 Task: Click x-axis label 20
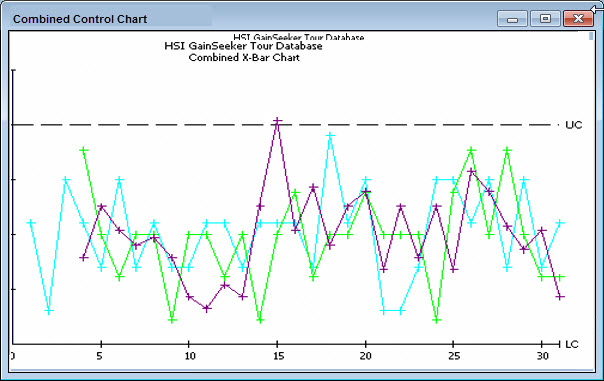[366, 356]
